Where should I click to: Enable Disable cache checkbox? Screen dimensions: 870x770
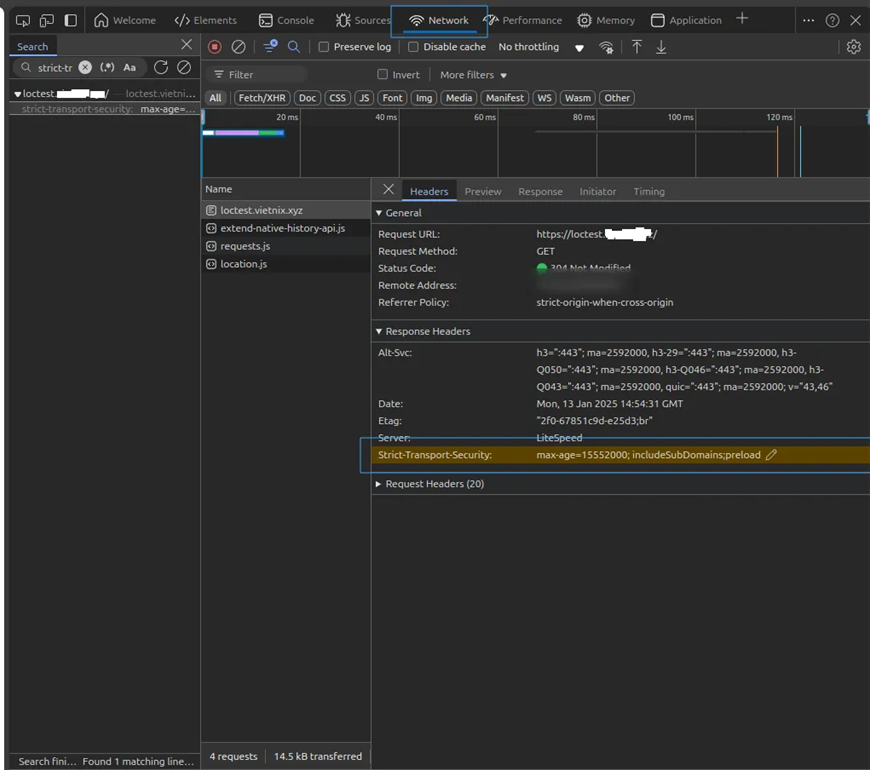(413, 47)
